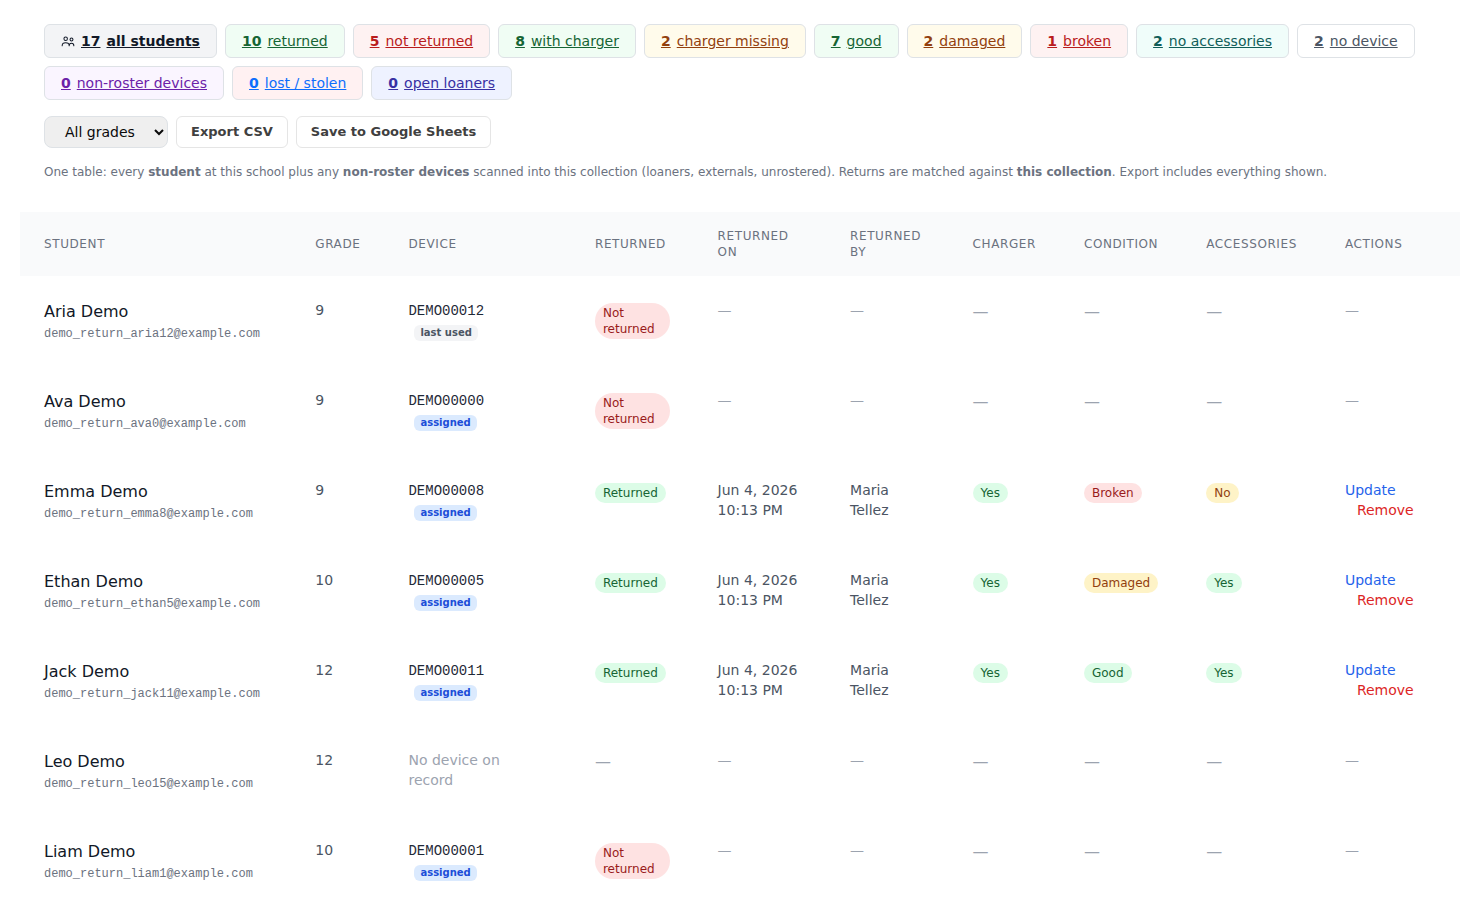Click the Broken condition badge

pos(1112,493)
